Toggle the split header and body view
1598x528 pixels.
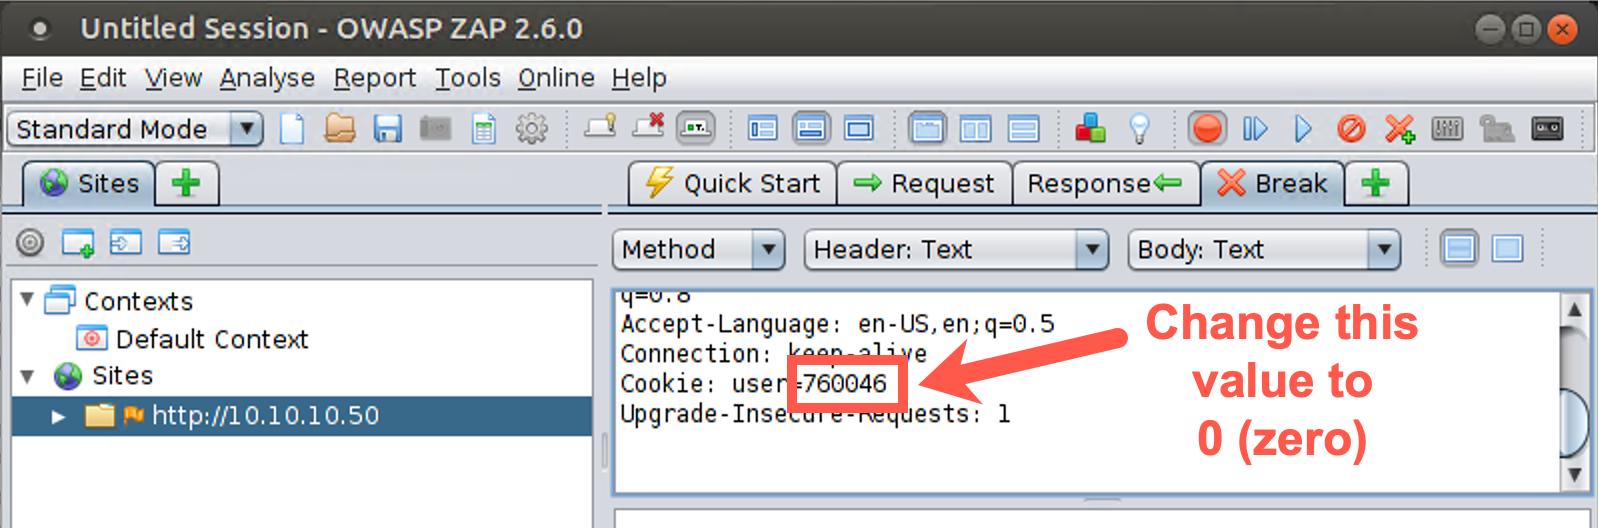click(x=1459, y=249)
